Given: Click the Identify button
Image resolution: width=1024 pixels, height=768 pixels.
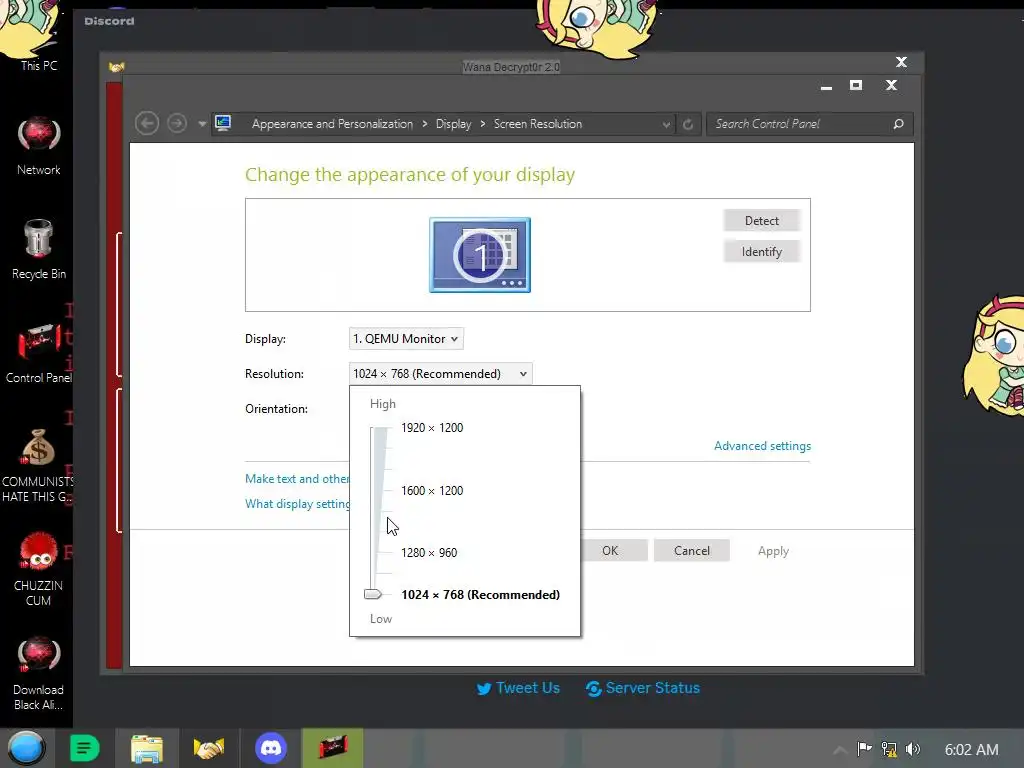Looking at the screenshot, I should 761,251.
